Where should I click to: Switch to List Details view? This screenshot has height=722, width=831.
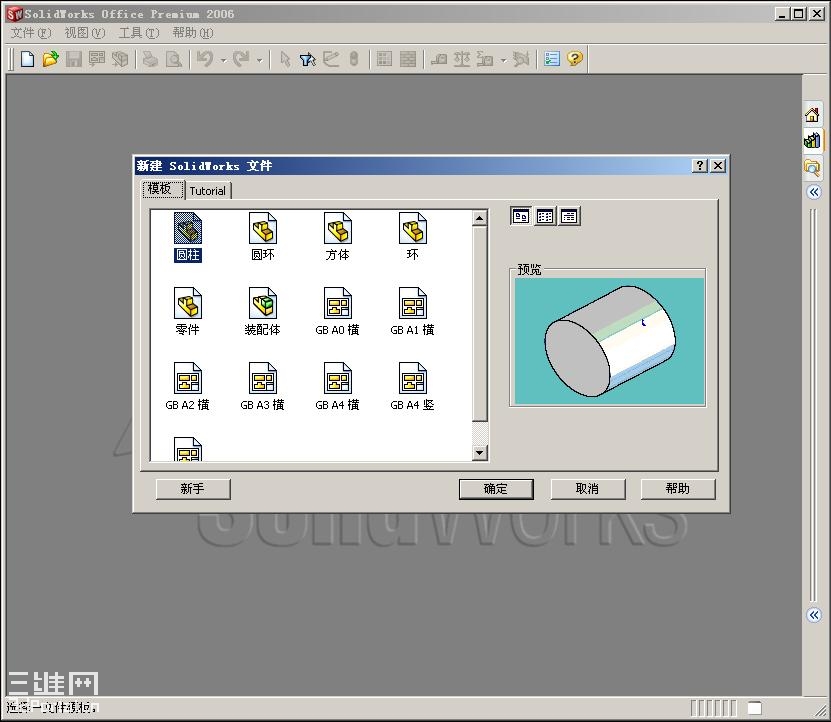[569, 216]
